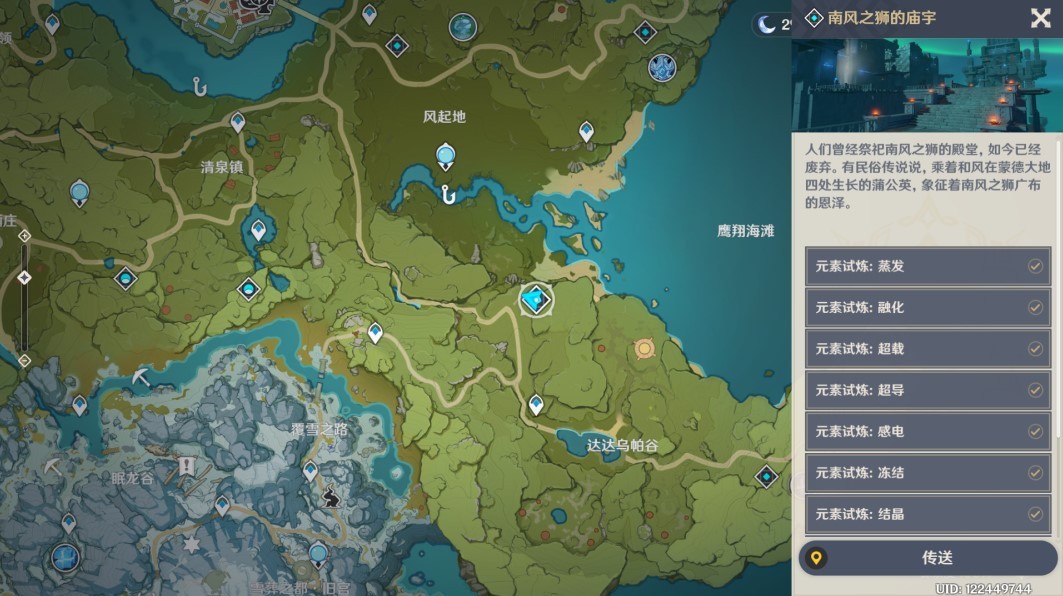The image size is (1063, 596).
Task: Open the large domain icon at the bottom-left
Action: 63,558
